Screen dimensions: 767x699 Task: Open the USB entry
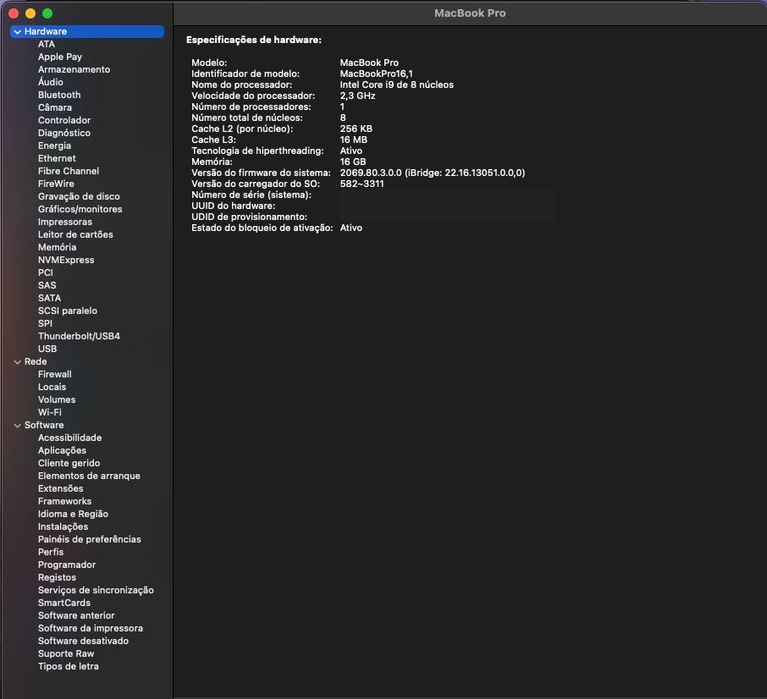pos(47,349)
